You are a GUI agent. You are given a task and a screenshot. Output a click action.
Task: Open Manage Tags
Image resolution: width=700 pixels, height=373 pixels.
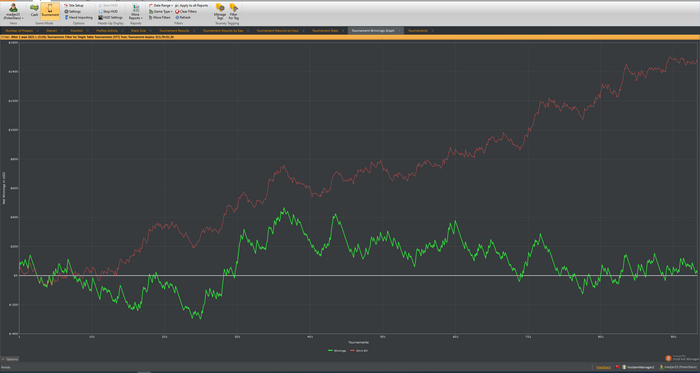[220, 12]
